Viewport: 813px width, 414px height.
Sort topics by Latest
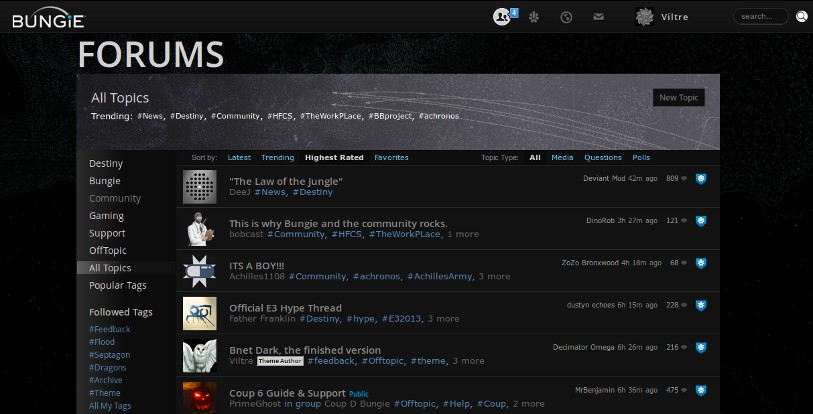click(239, 158)
